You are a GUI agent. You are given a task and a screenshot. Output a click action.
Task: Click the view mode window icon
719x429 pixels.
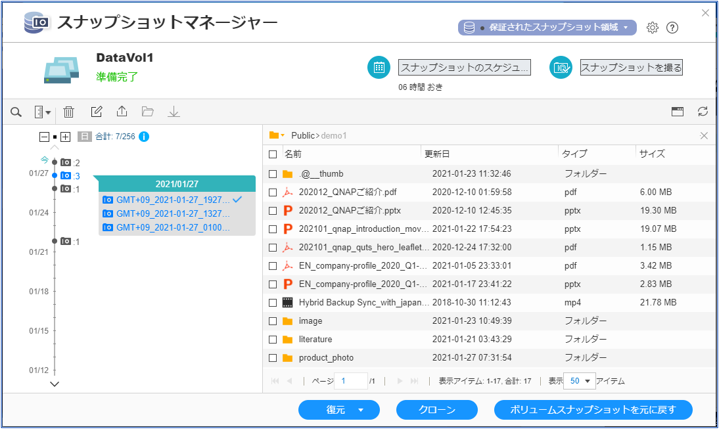click(x=677, y=113)
